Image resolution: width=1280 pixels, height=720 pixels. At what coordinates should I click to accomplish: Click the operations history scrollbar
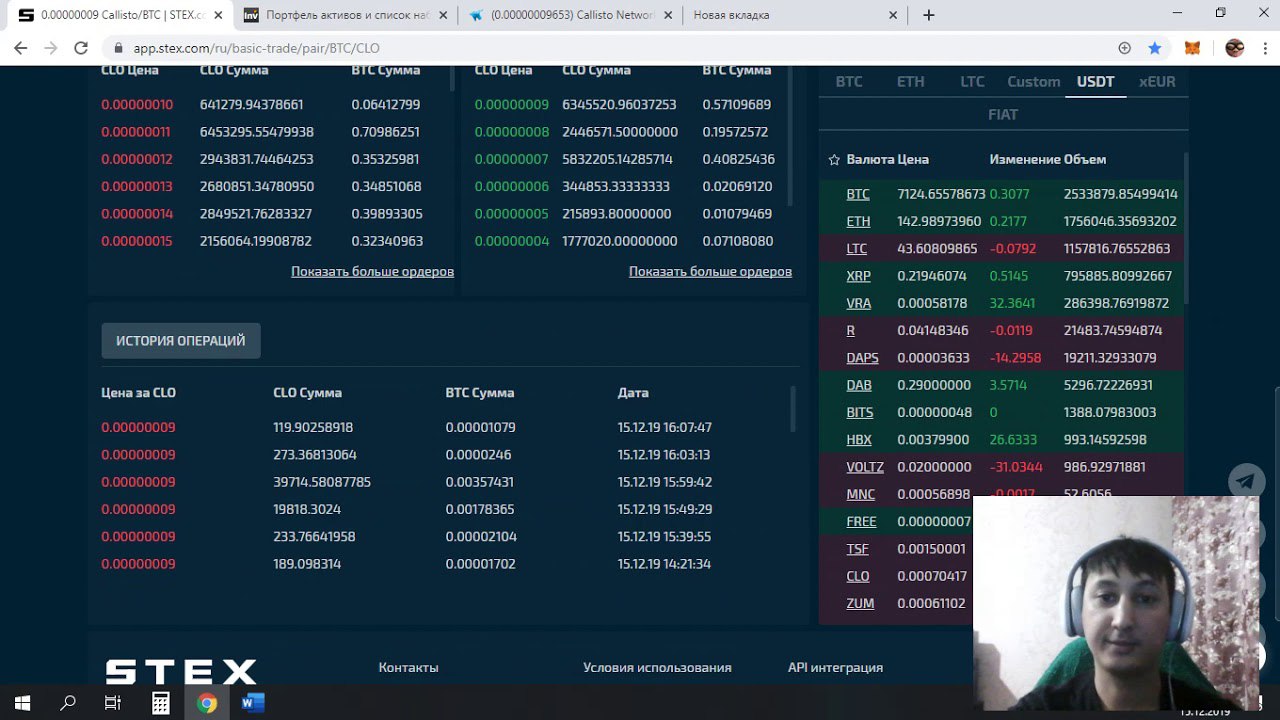pos(793,408)
